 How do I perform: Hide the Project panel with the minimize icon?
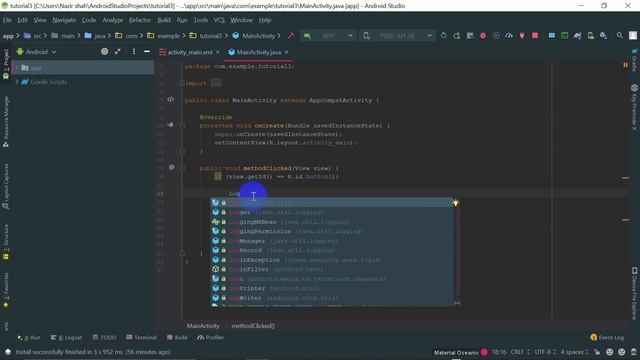tap(147, 51)
